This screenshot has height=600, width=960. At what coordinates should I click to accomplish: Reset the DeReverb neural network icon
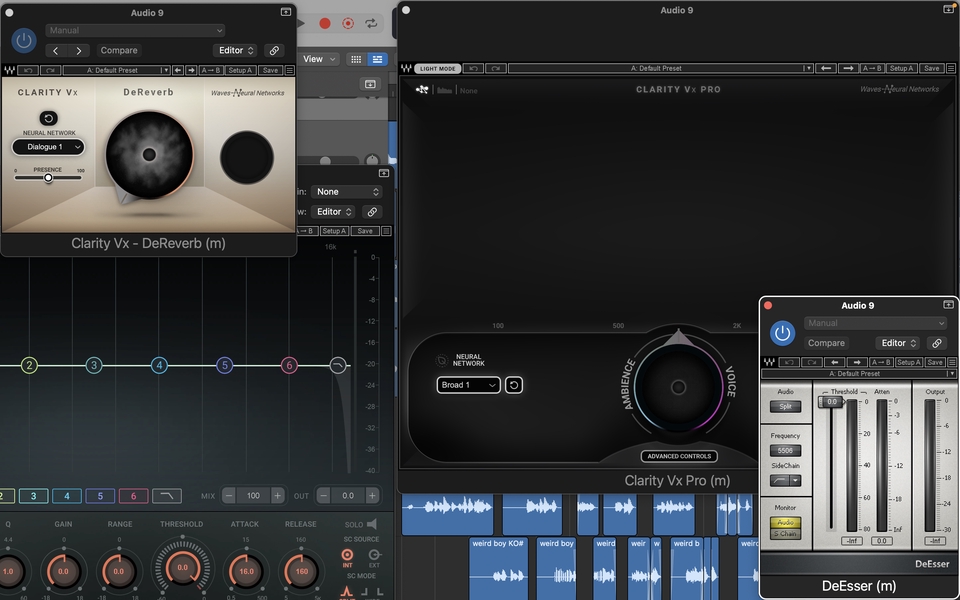[48, 119]
